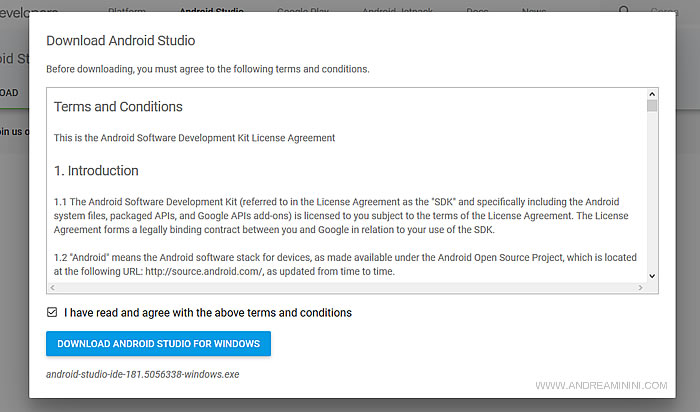Uncheck the agree with terms checkbox
This screenshot has width=700, height=412.
click(52, 312)
